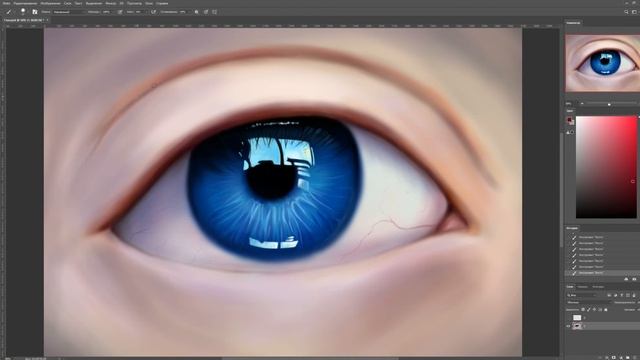Click the brush flow value field
This screenshot has width=640, height=360.
139,12
